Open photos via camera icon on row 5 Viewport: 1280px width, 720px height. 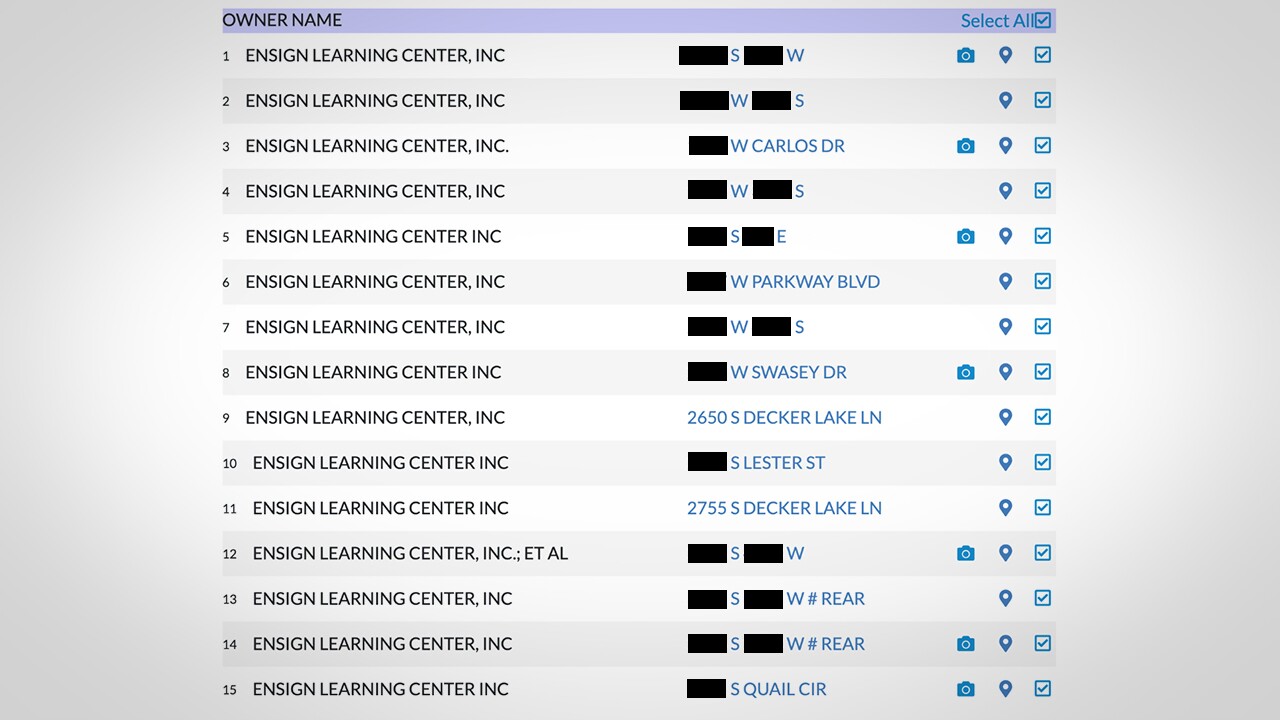965,236
